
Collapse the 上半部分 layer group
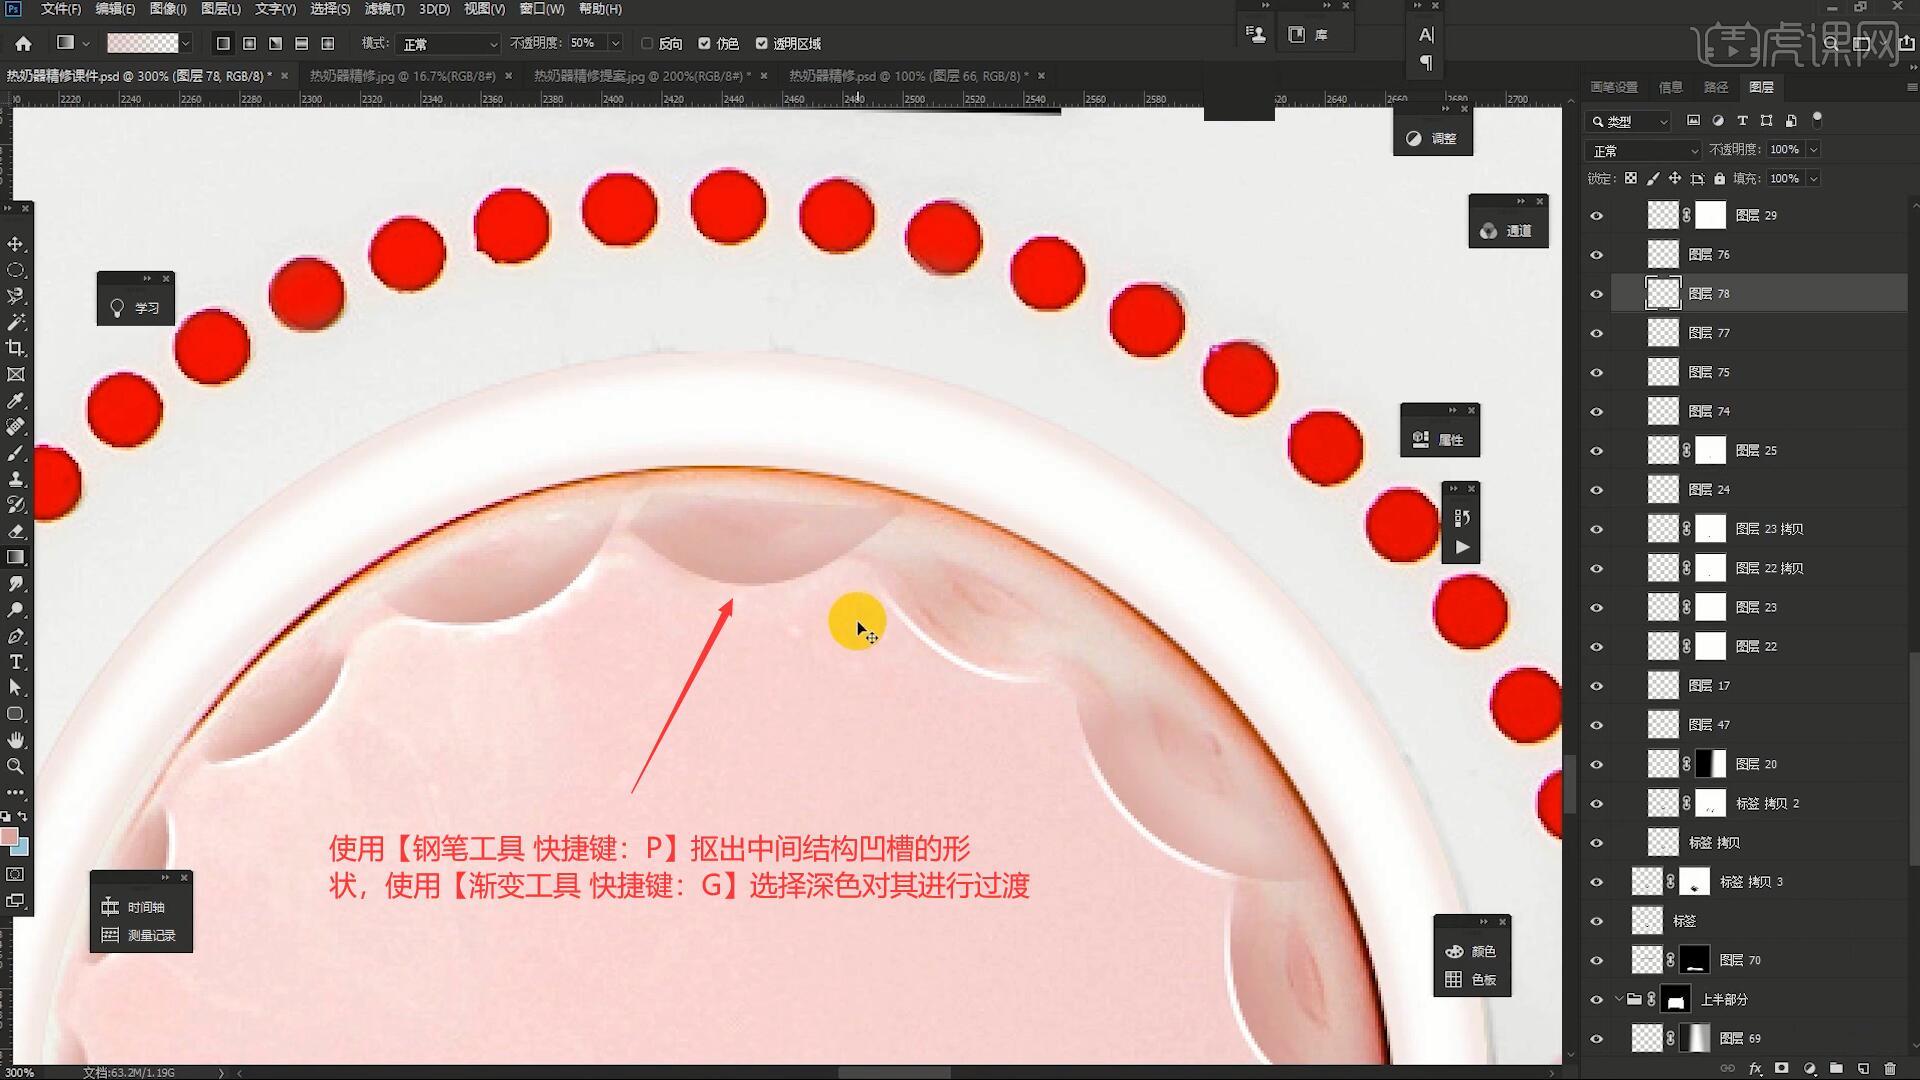[1618, 999]
